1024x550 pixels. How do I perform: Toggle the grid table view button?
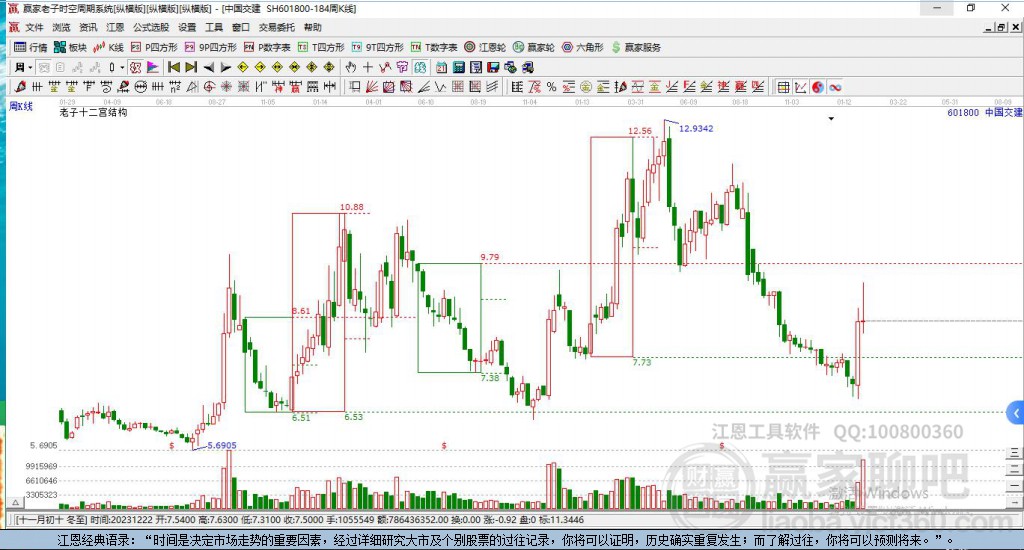tap(784, 87)
